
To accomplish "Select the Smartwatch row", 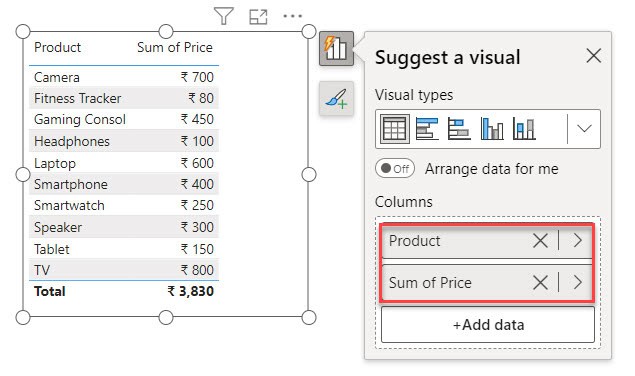I will click(x=124, y=205).
